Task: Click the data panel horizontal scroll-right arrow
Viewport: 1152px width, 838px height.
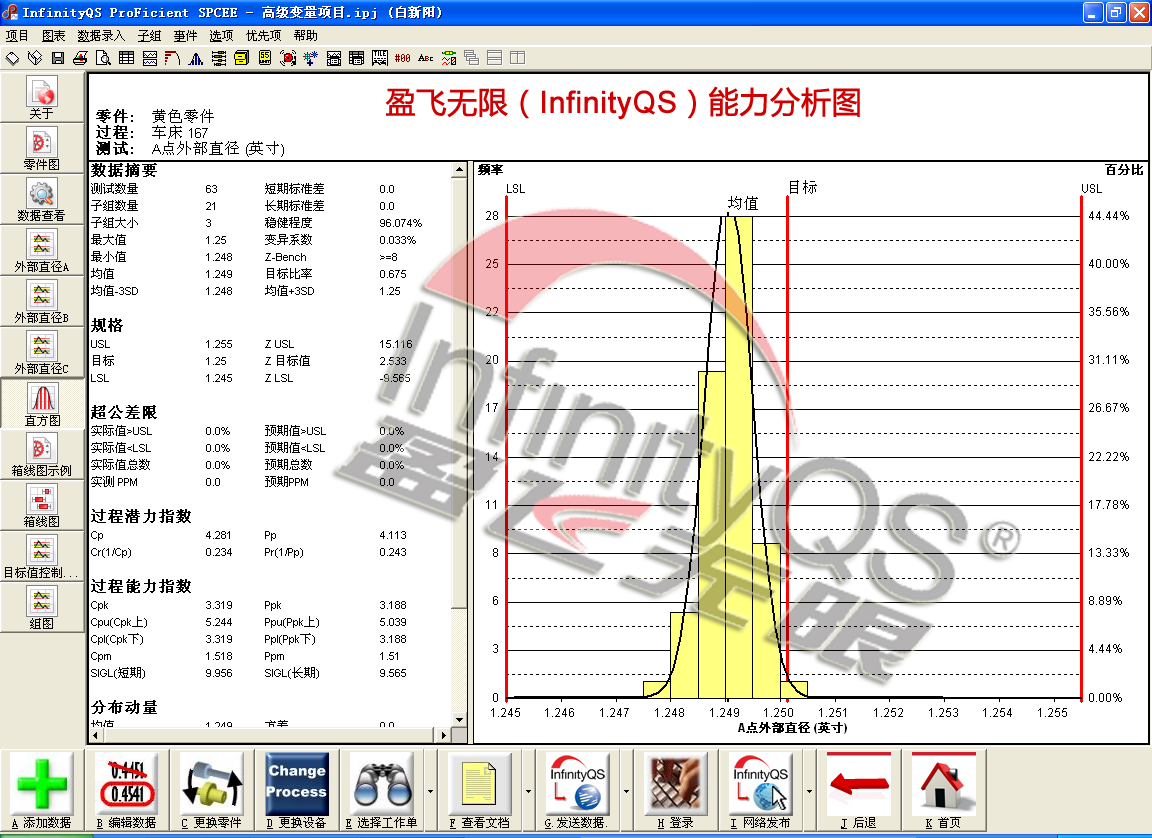Action: tap(444, 734)
